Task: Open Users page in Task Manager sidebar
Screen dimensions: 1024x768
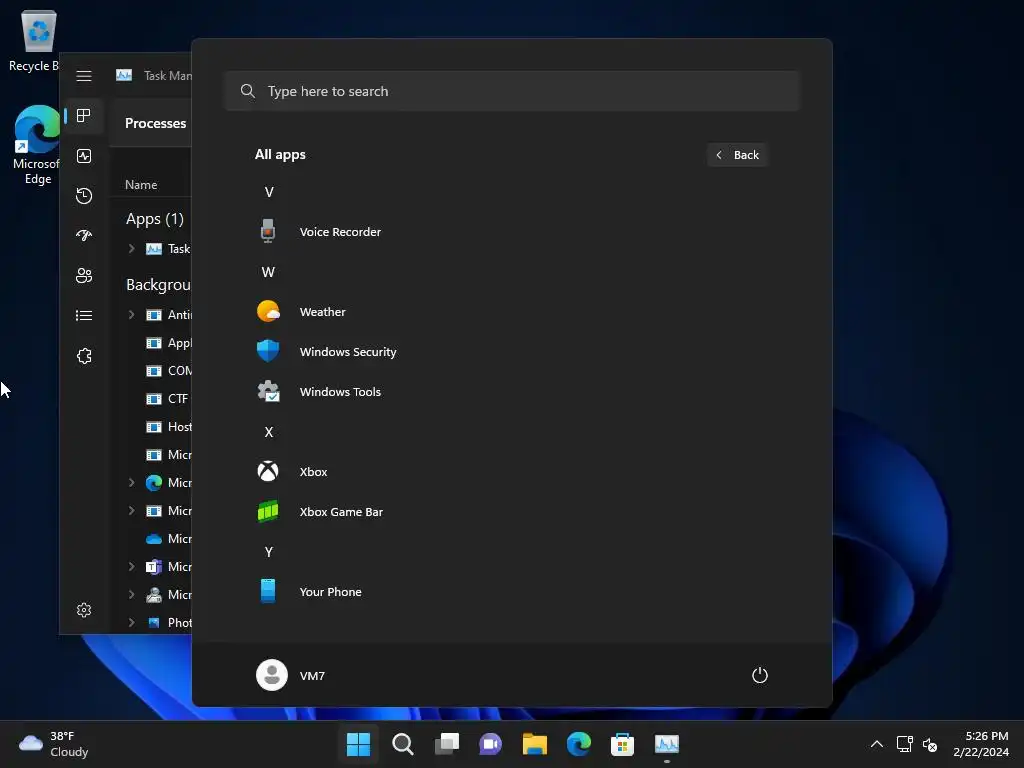Action: pyautogui.click(x=84, y=276)
